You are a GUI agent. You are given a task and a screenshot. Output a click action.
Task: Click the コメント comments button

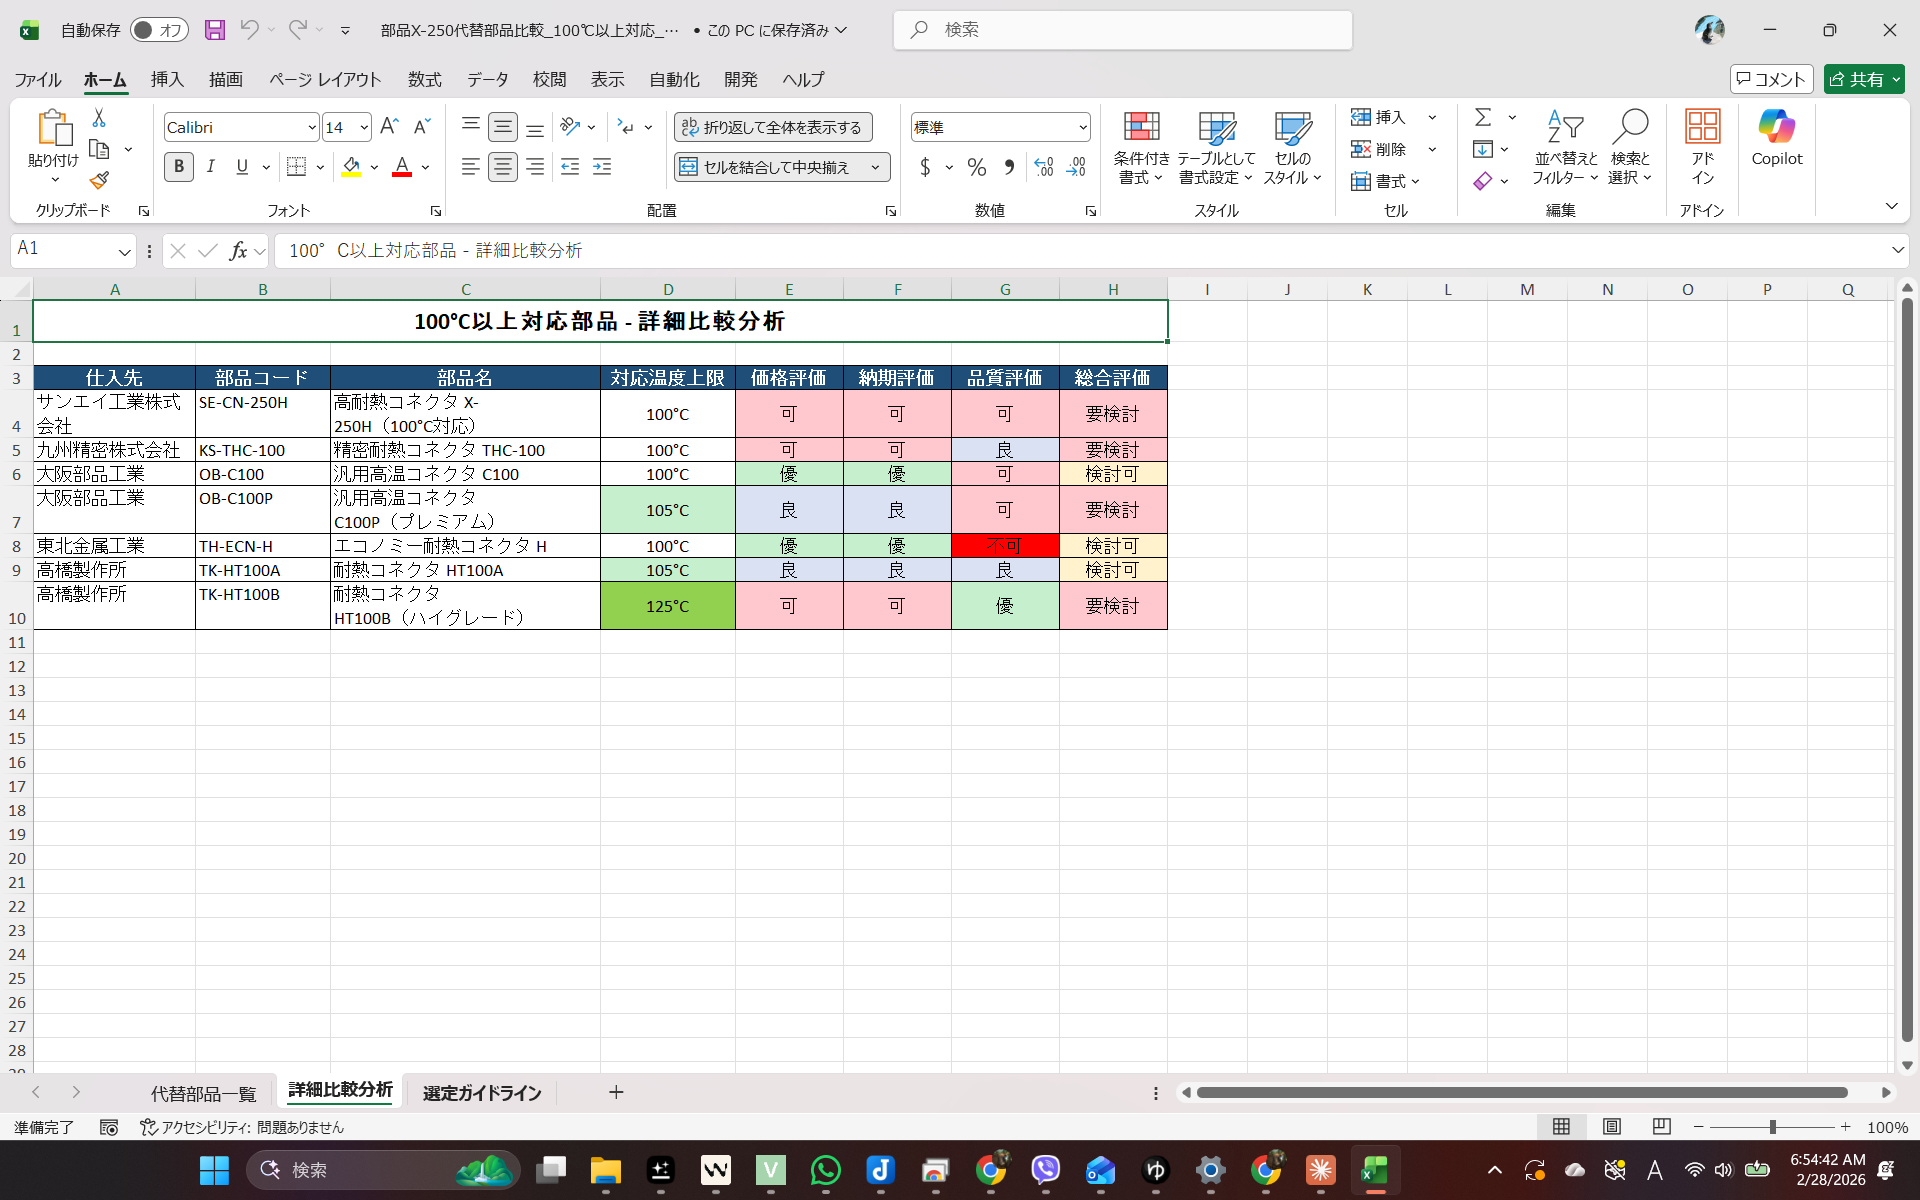tap(1771, 79)
